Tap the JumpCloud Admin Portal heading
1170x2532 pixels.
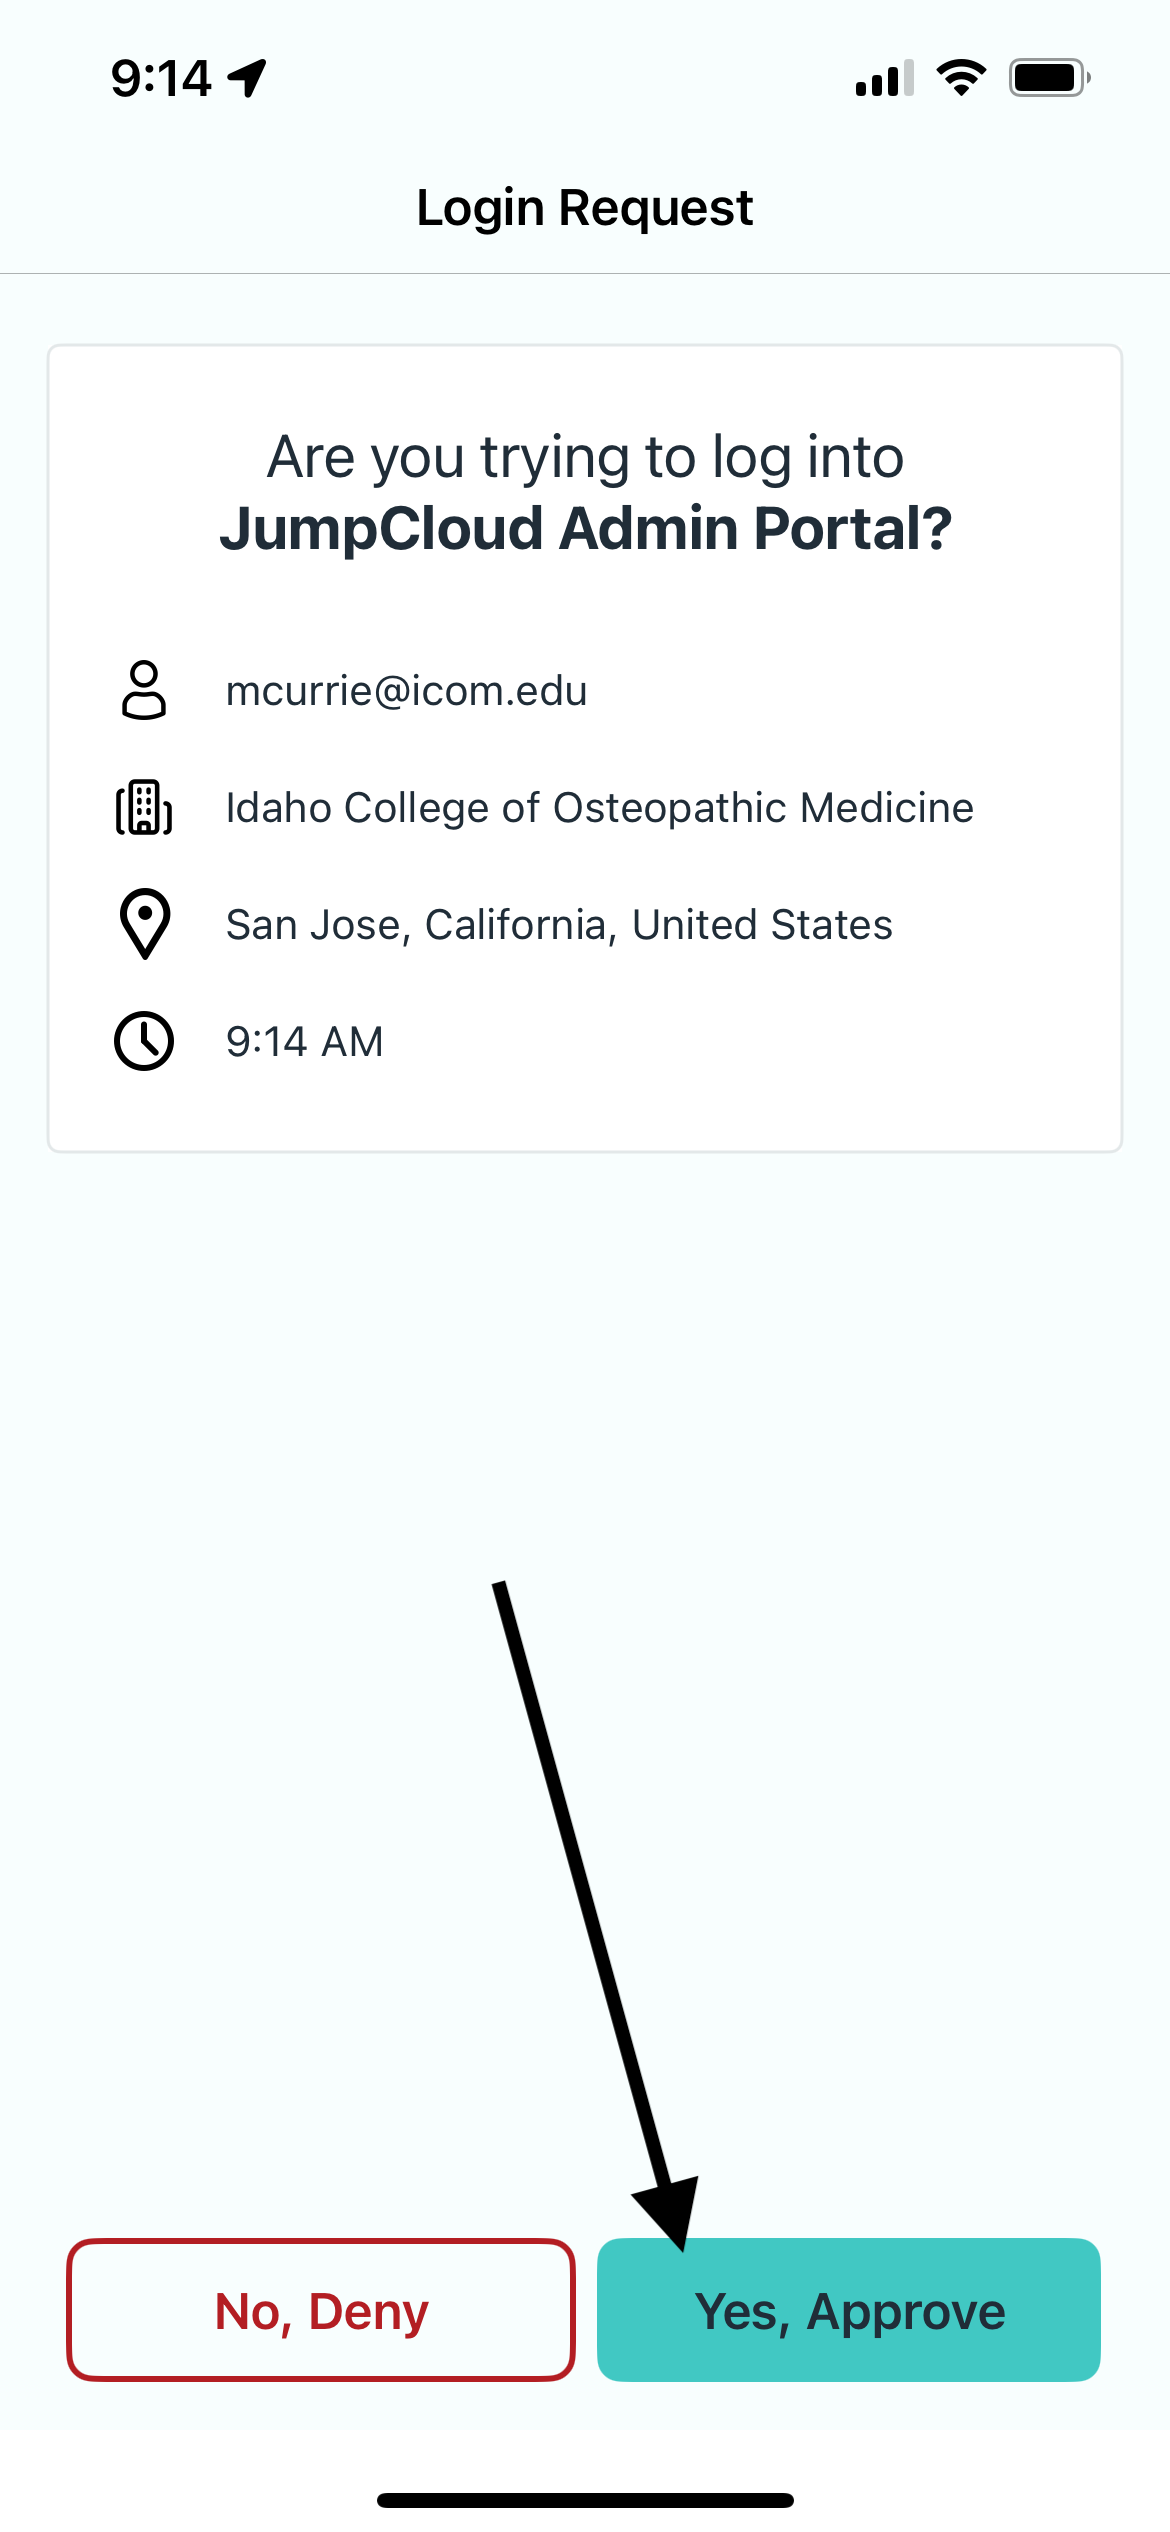click(586, 528)
